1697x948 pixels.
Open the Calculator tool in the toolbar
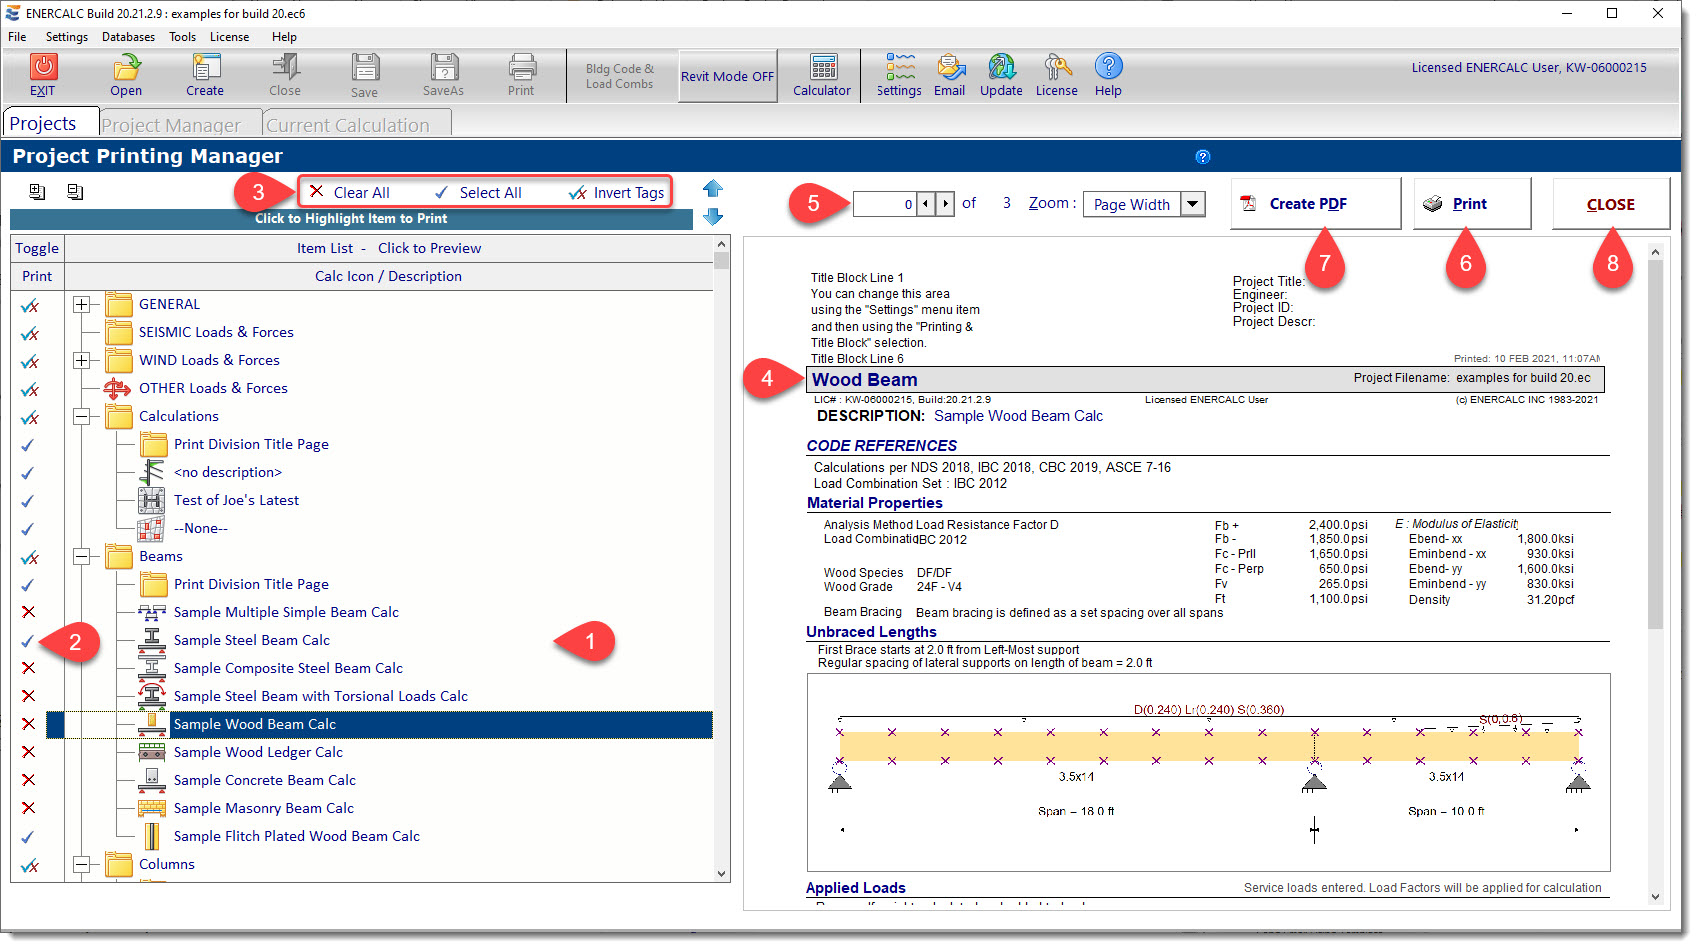(x=823, y=67)
